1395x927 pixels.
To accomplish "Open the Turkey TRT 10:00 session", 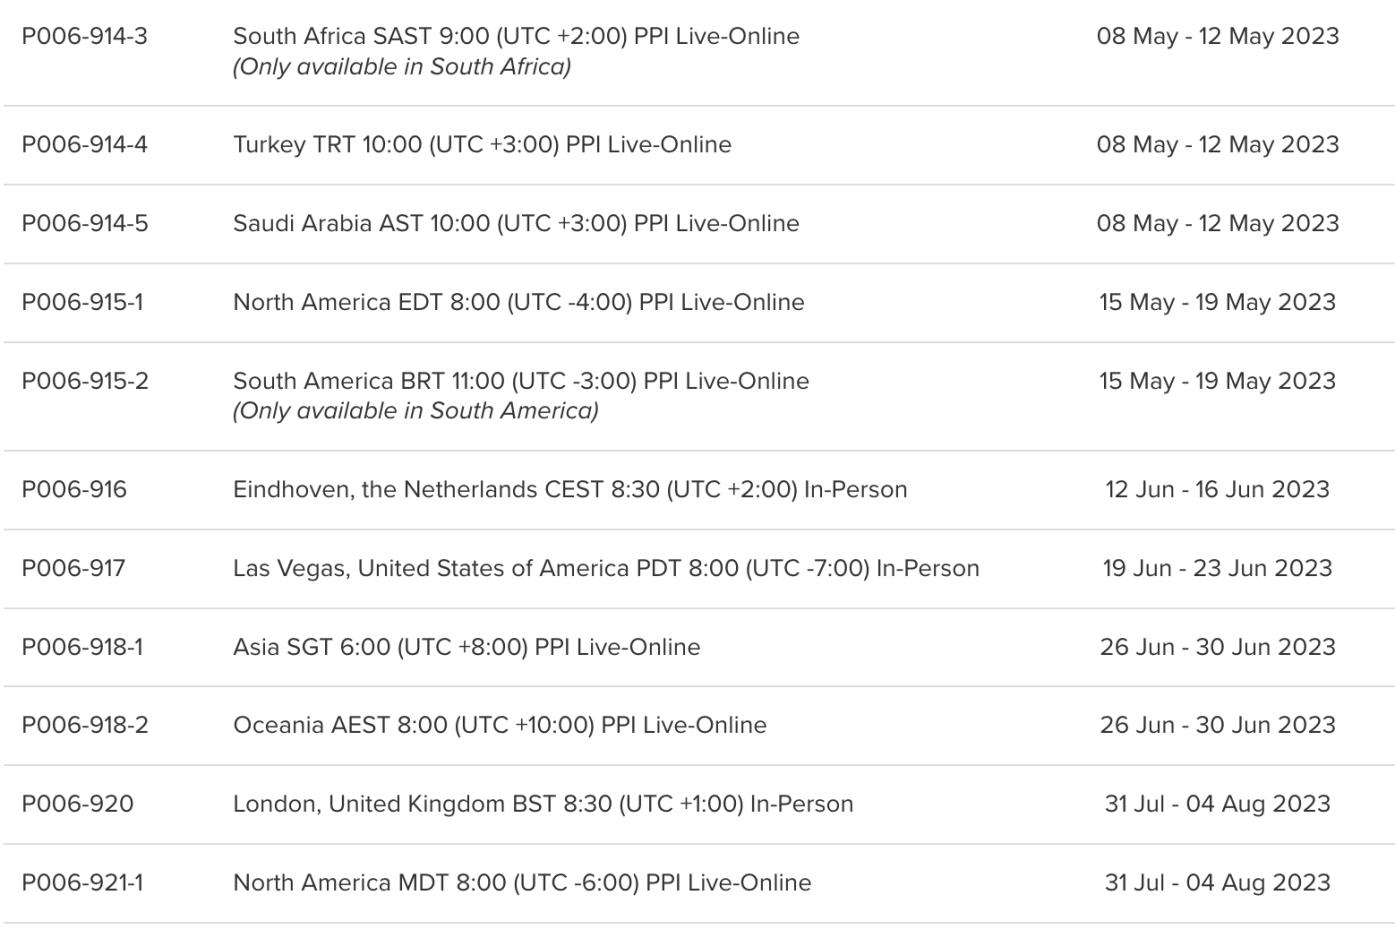I will pos(482,144).
